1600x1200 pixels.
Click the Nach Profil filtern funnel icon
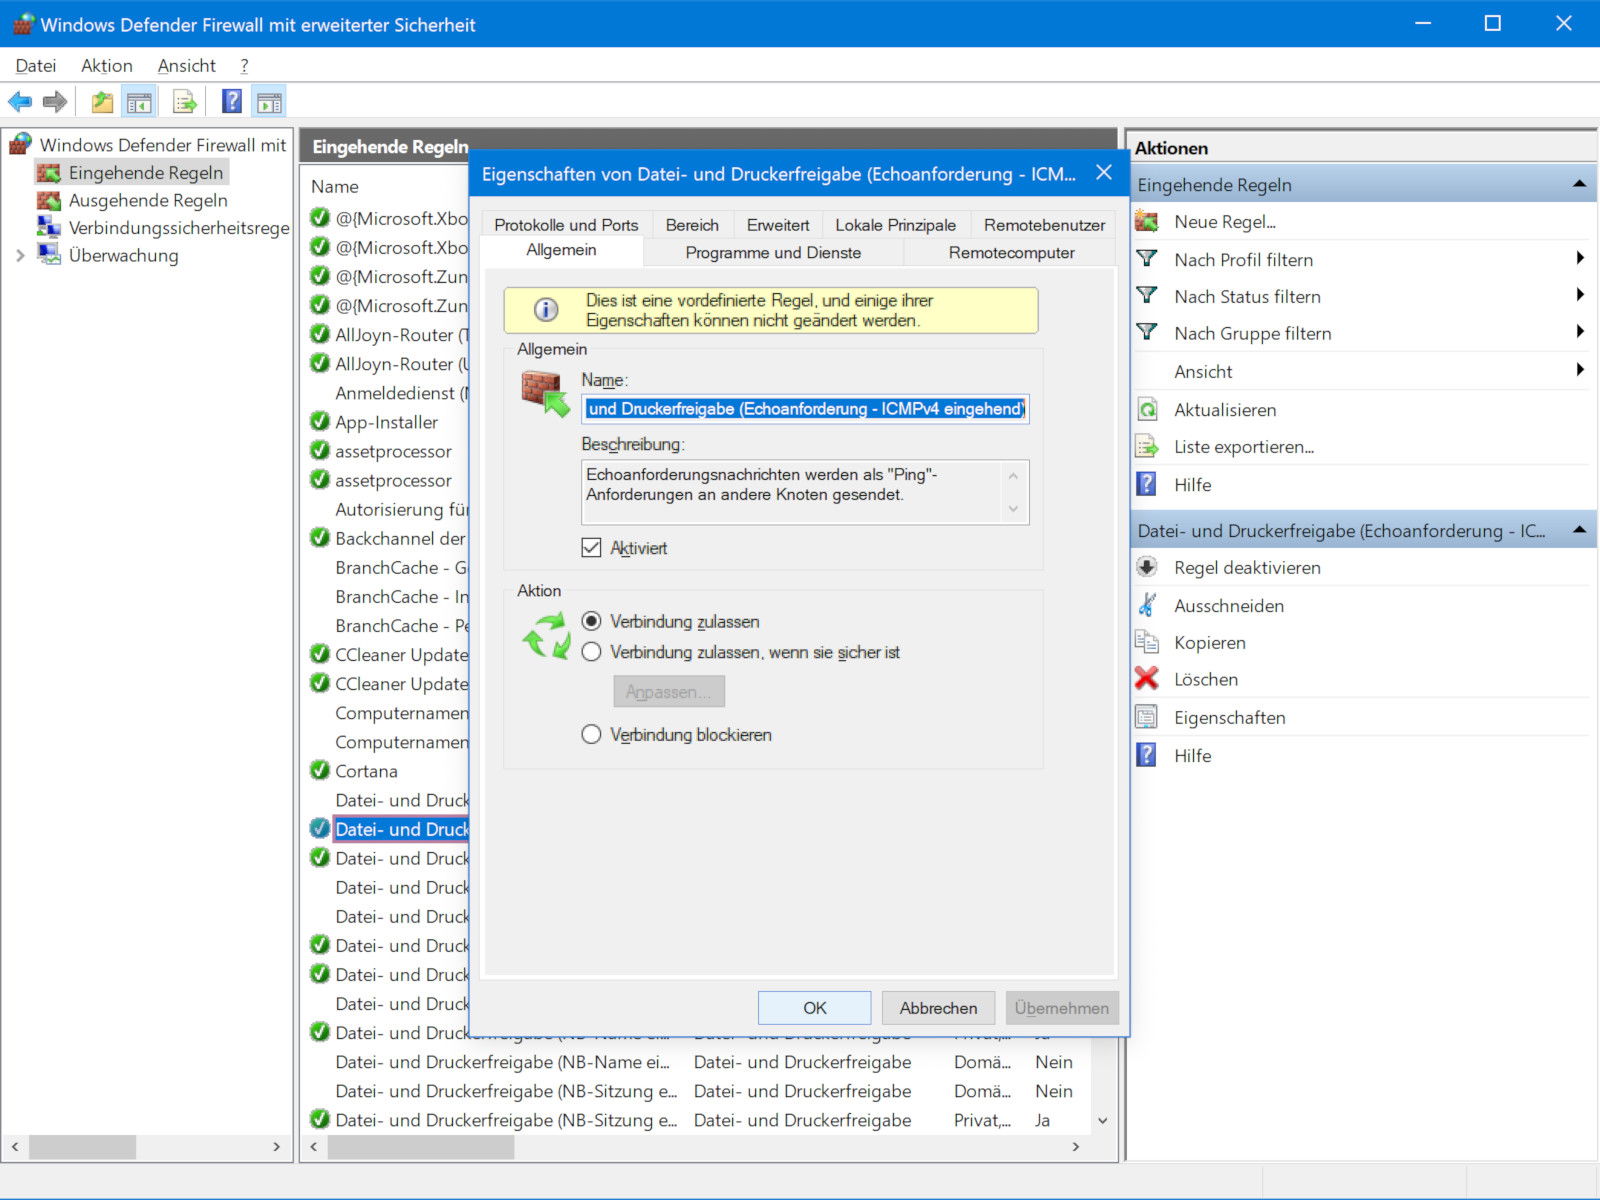coord(1147,258)
